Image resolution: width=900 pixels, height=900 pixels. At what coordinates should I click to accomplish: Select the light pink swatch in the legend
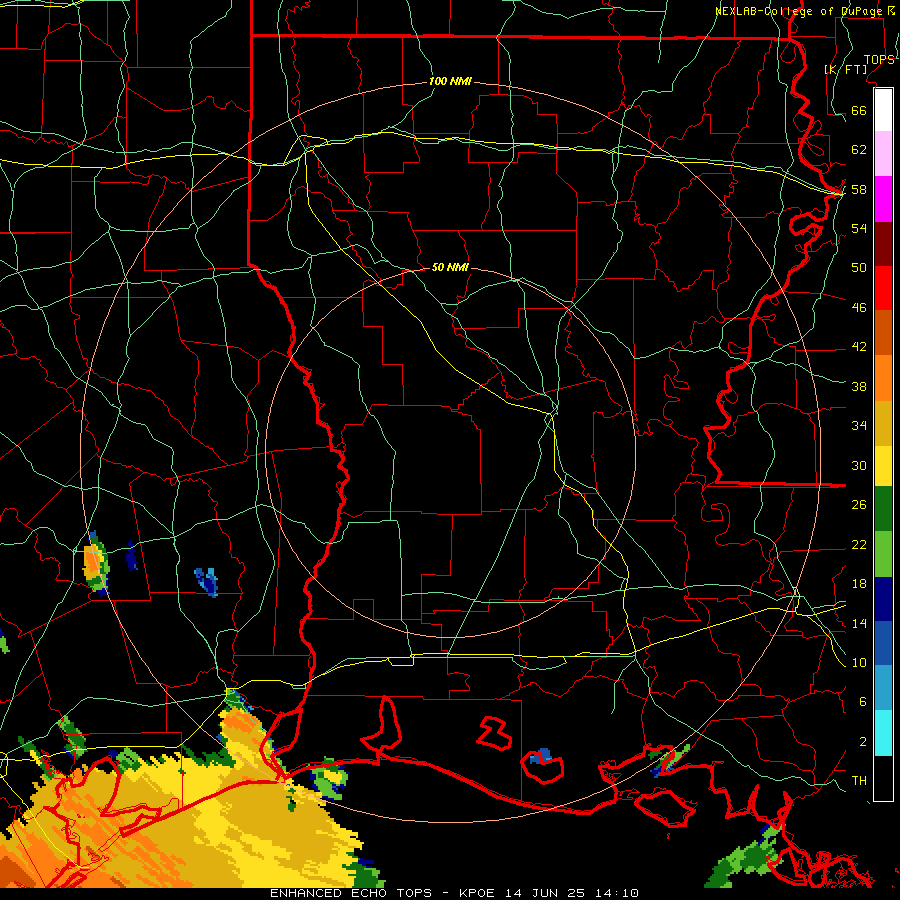pyautogui.click(x=883, y=154)
